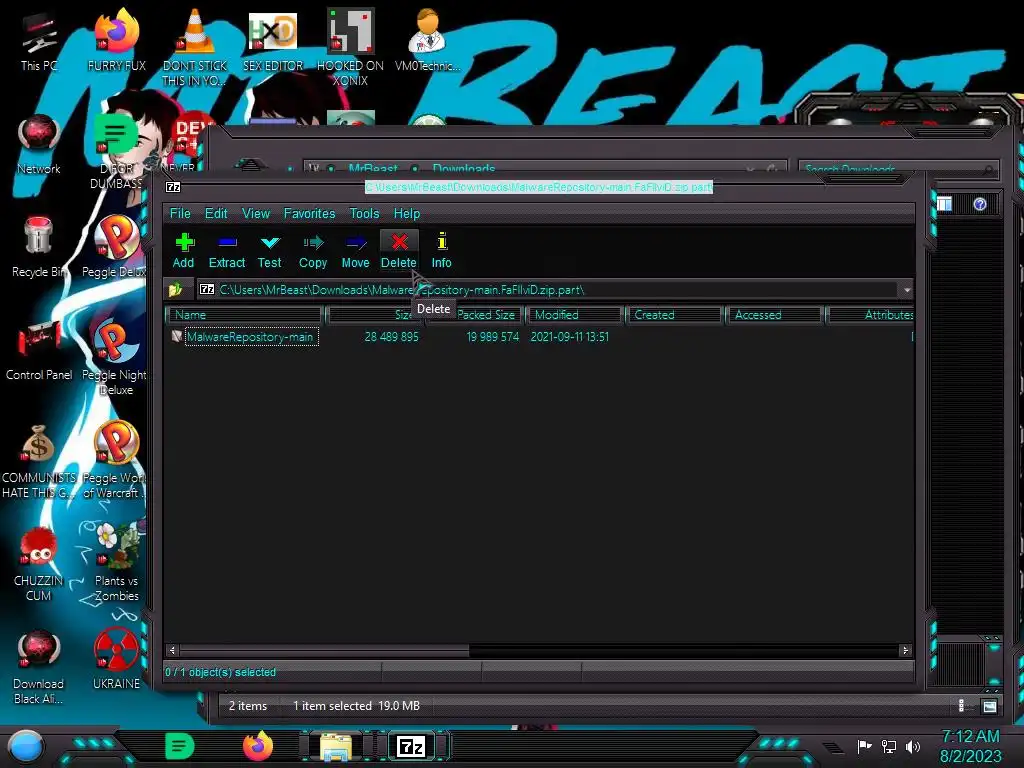This screenshot has height=768, width=1024.
Task: Click the horizontal scrollbar right arrow
Action: click(x=905, y=650)
